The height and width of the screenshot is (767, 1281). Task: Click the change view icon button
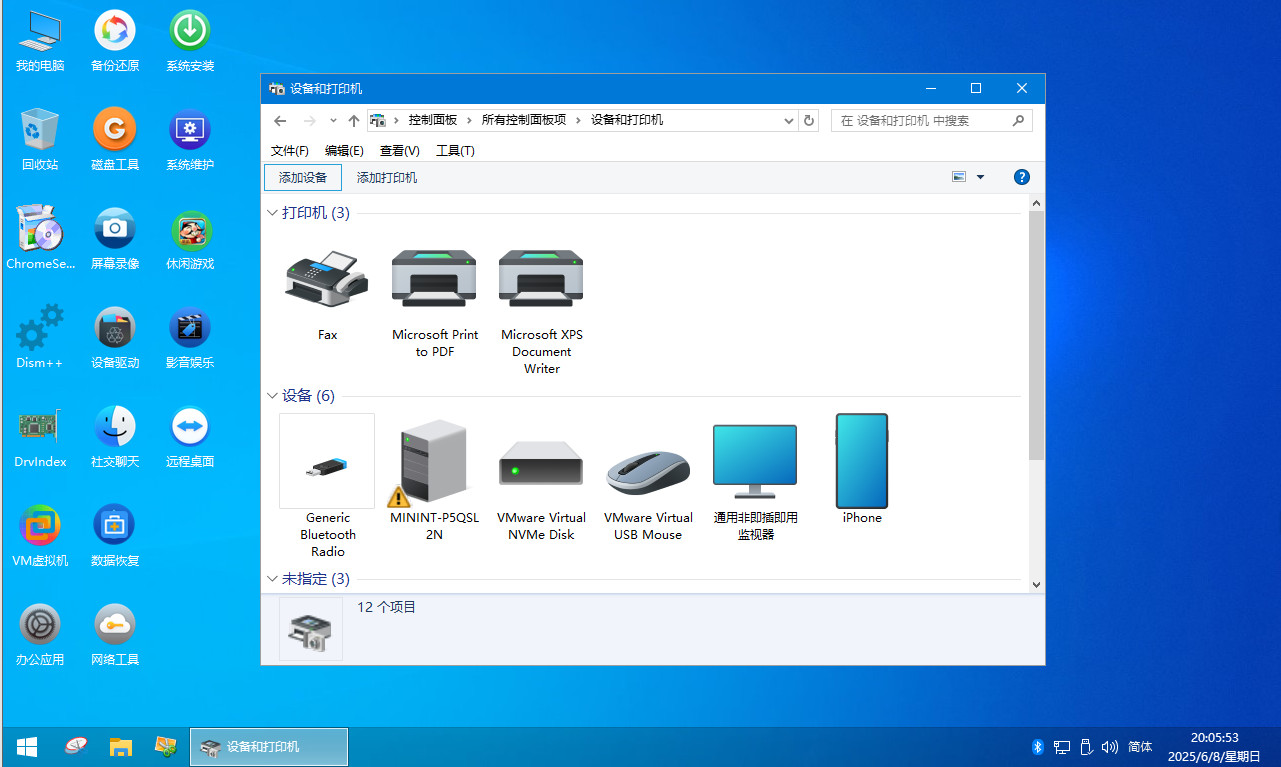click(x=959, y=177)
